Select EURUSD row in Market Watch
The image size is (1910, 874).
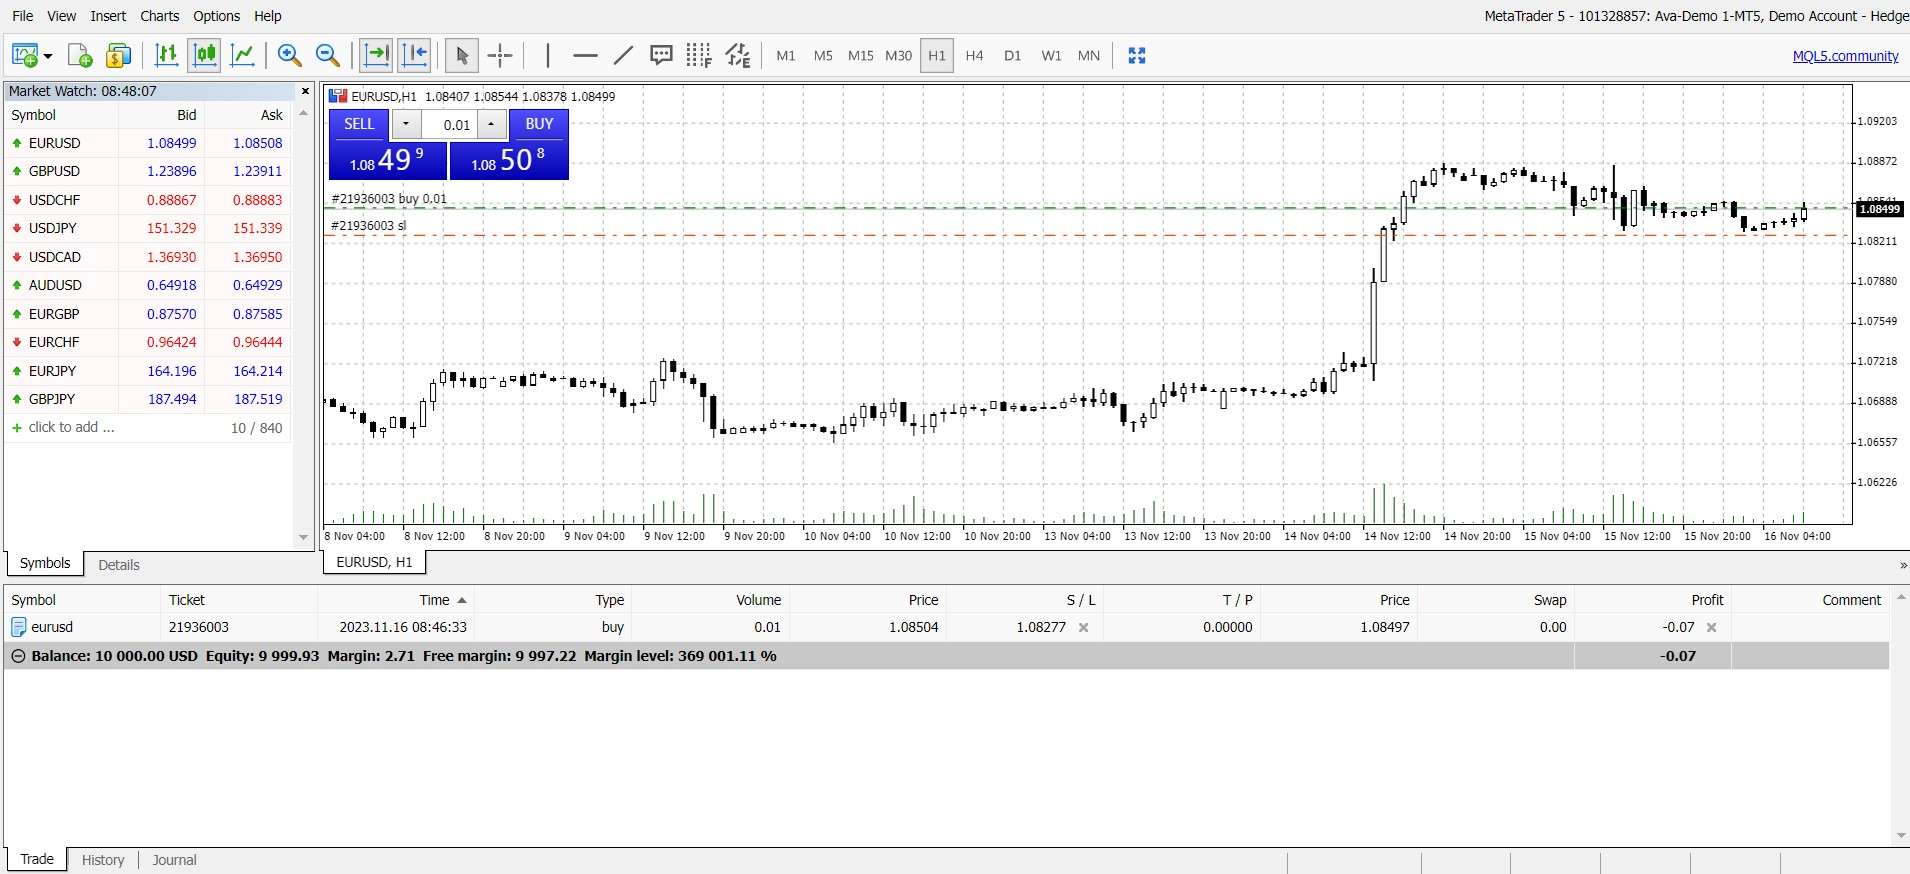pos(147,143)
